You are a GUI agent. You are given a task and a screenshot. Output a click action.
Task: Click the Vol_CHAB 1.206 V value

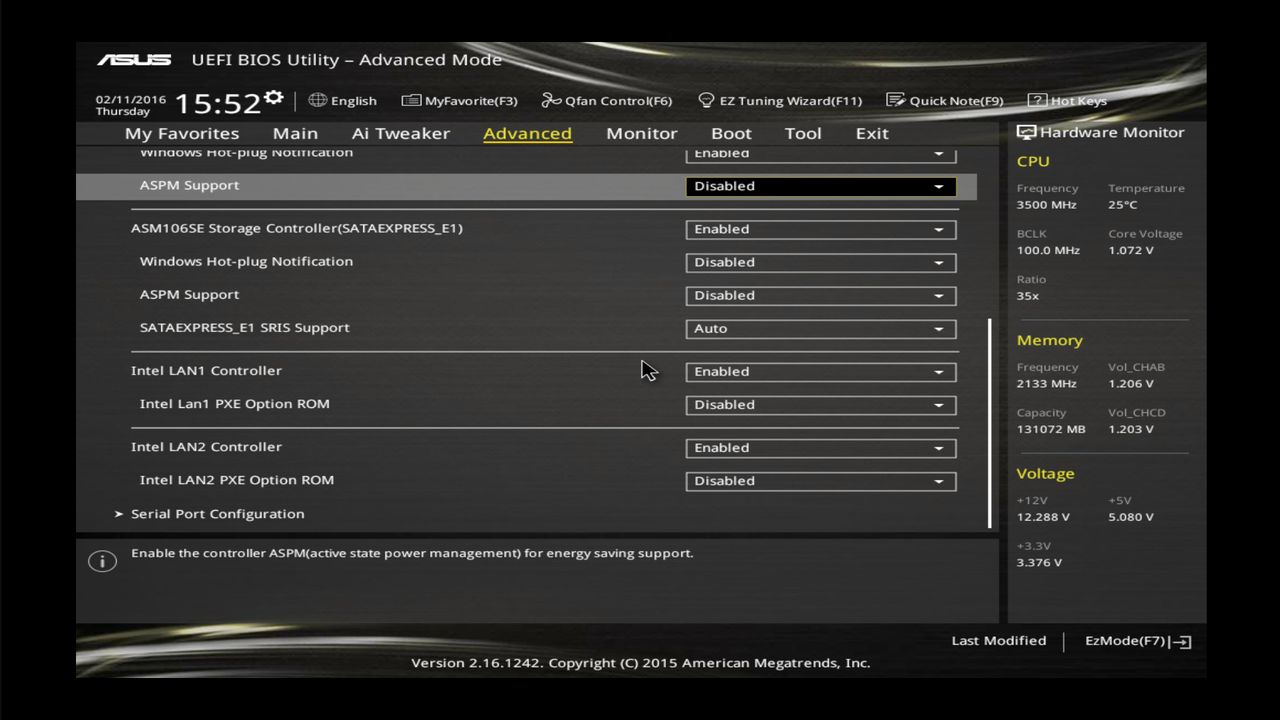[x=1131, y=384]
